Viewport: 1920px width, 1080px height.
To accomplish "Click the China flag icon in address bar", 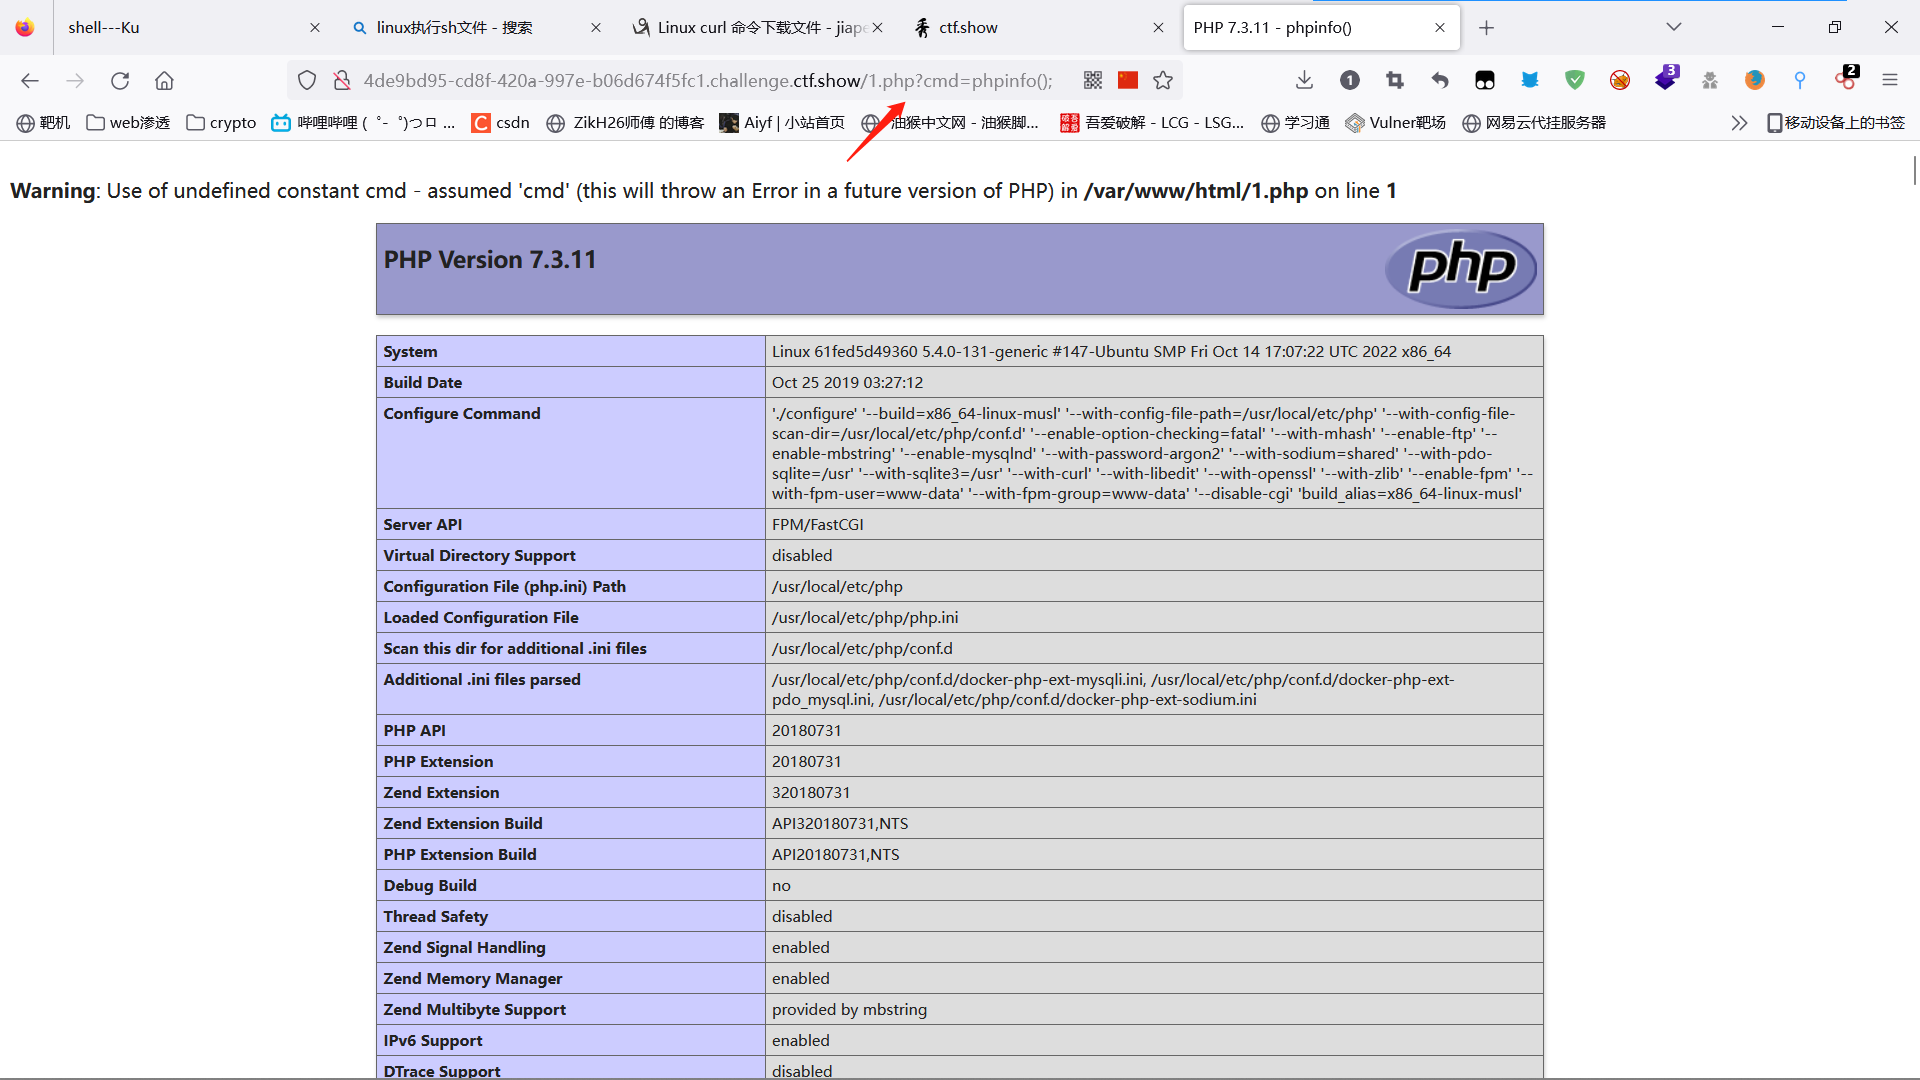I will pos(1128,80).
